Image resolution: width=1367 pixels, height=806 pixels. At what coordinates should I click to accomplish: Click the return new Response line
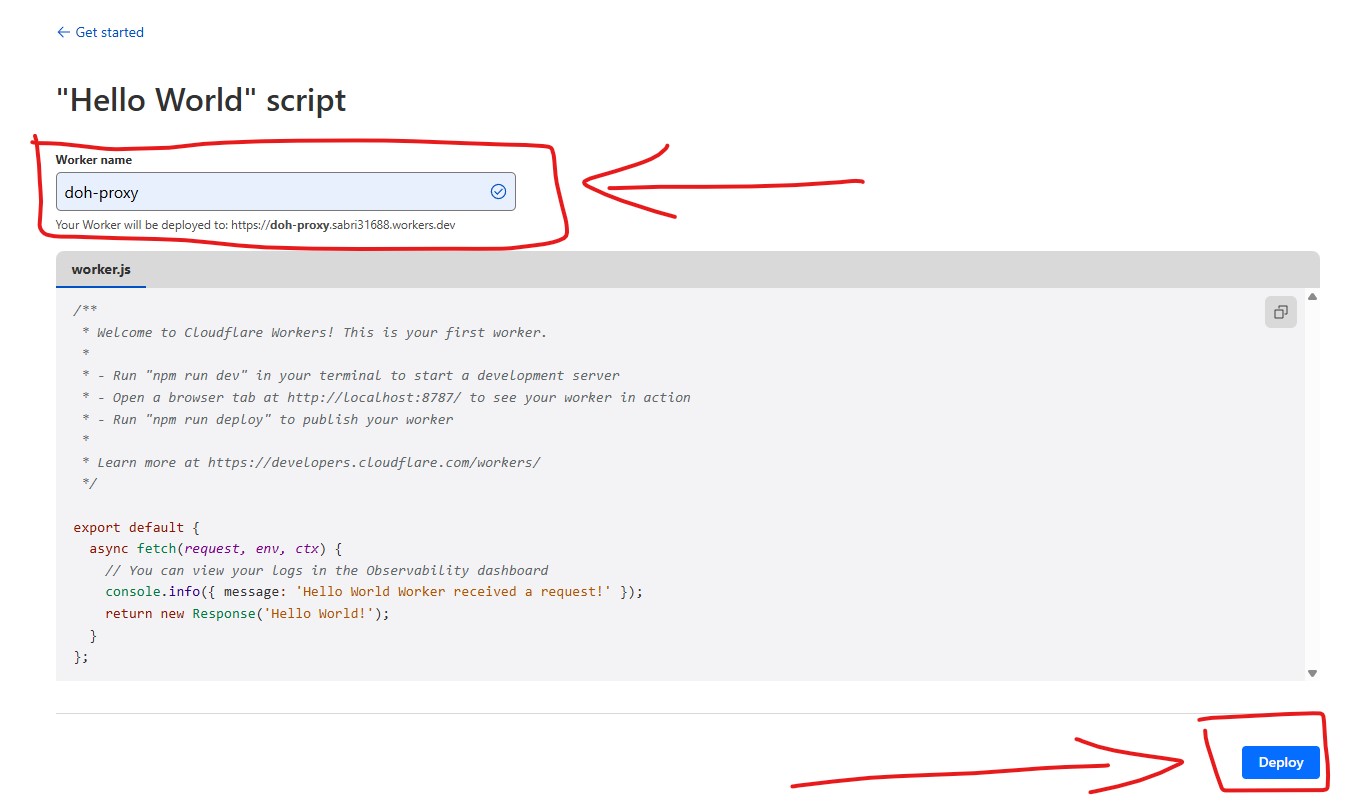click(246, 613)
